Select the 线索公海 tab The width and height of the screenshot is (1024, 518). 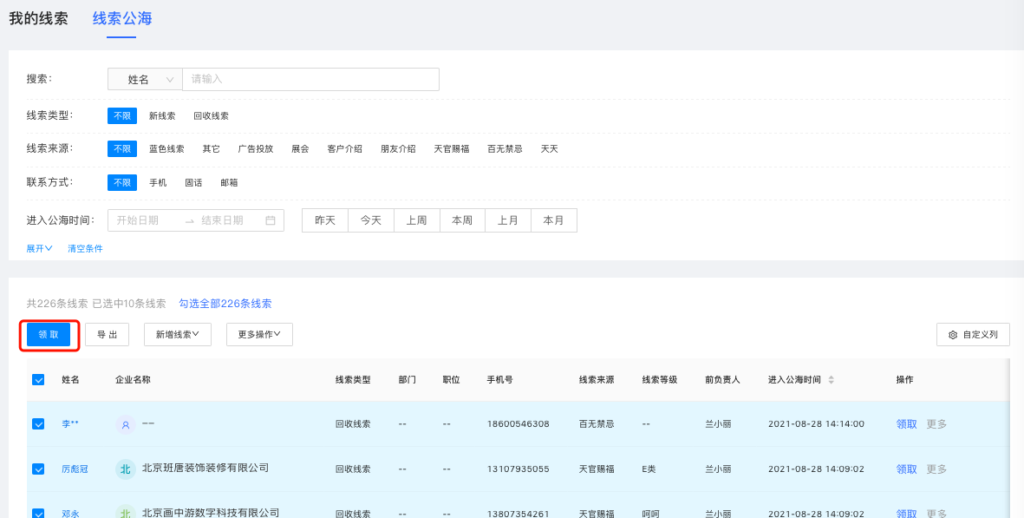[x=121, y=18]
